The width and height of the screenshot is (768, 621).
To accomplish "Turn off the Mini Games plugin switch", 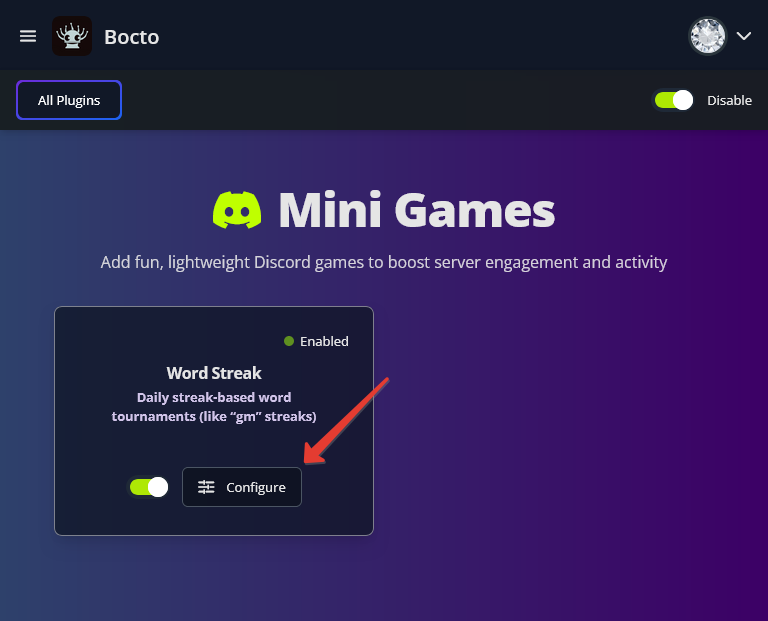I will click(x=673, y=100).
